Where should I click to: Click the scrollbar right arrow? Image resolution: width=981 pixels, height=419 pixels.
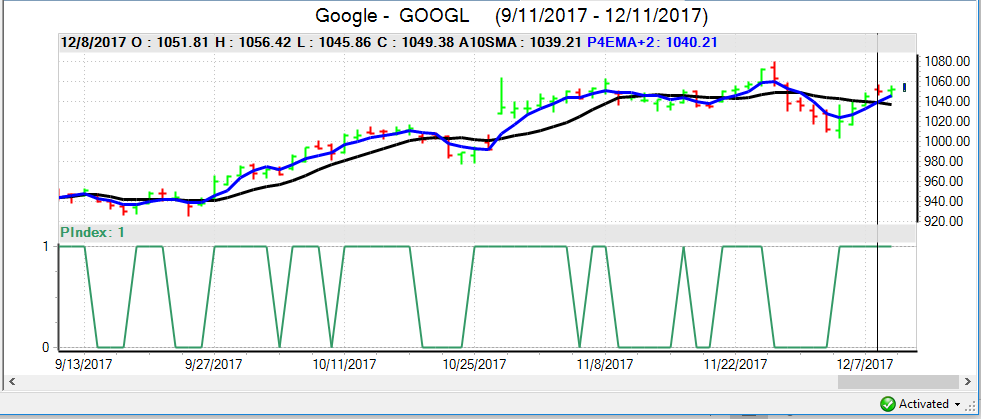point(969,381)
